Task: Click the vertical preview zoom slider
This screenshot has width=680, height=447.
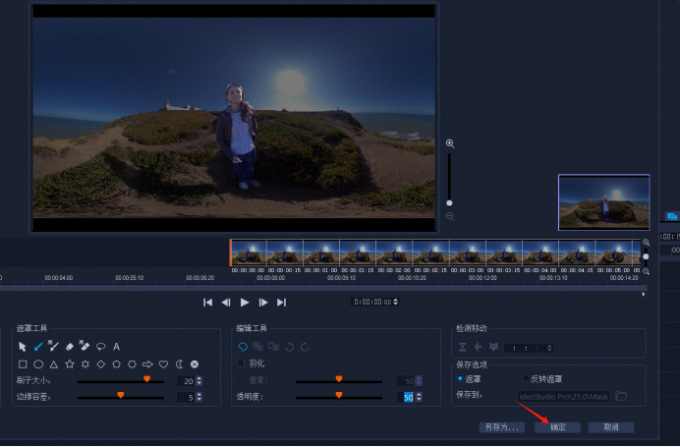Action: tap(449, 179)
